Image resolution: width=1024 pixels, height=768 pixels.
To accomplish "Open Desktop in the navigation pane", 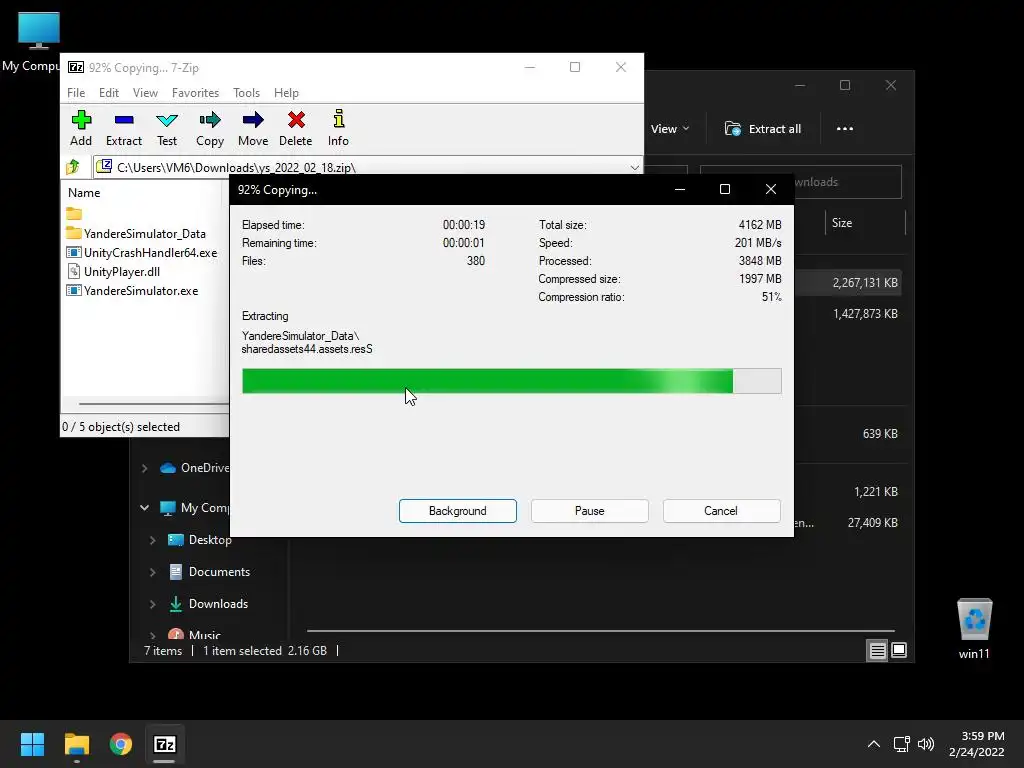I will coord(200,539).
